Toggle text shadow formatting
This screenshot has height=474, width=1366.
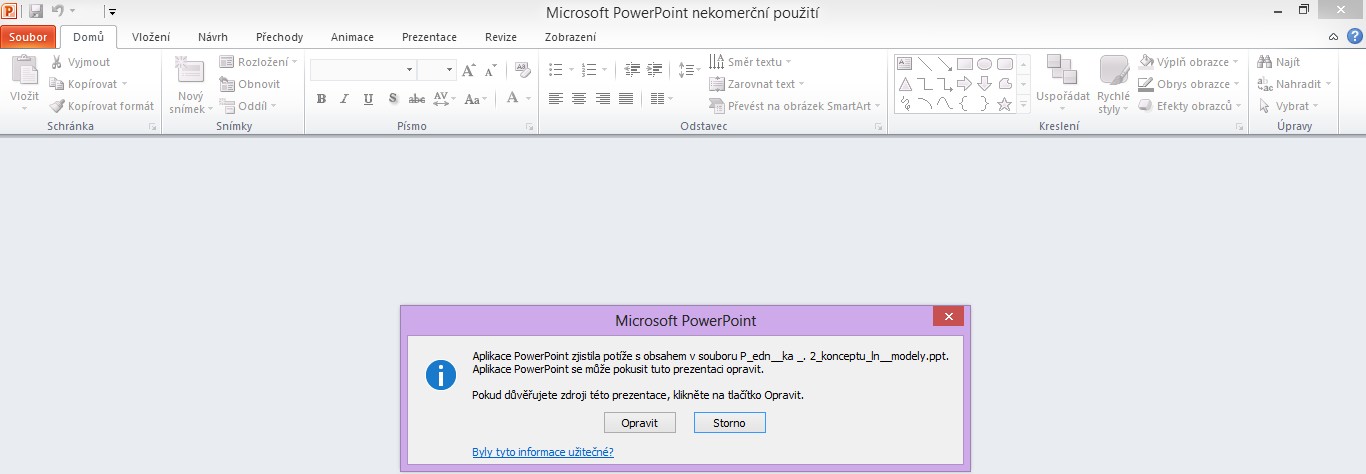tap(393, 98)
